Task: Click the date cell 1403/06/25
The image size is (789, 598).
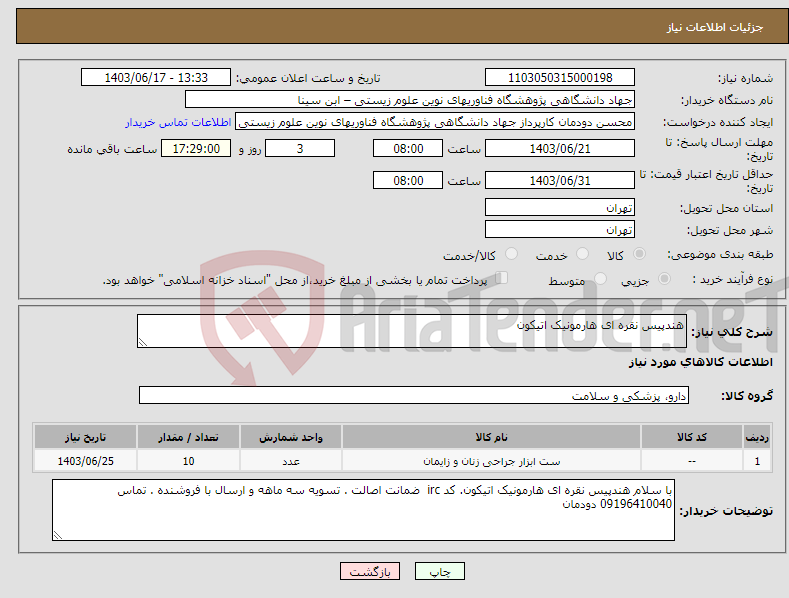Action: [x=86, y=461]
